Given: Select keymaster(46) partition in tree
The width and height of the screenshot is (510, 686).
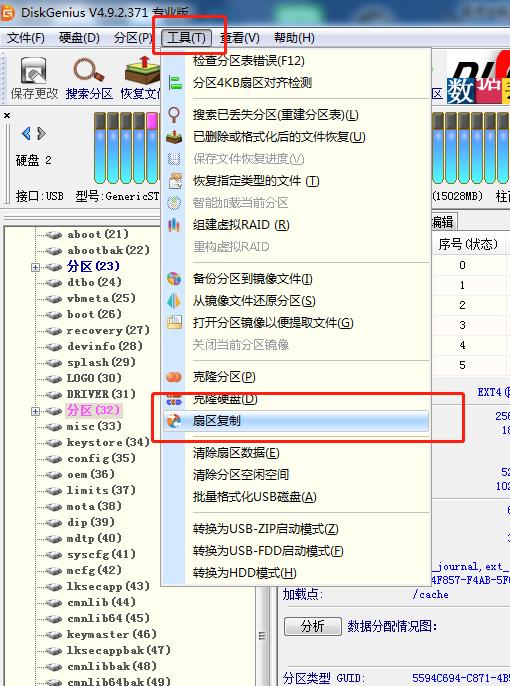Looking at the screenshot, I should pos(112,634).
